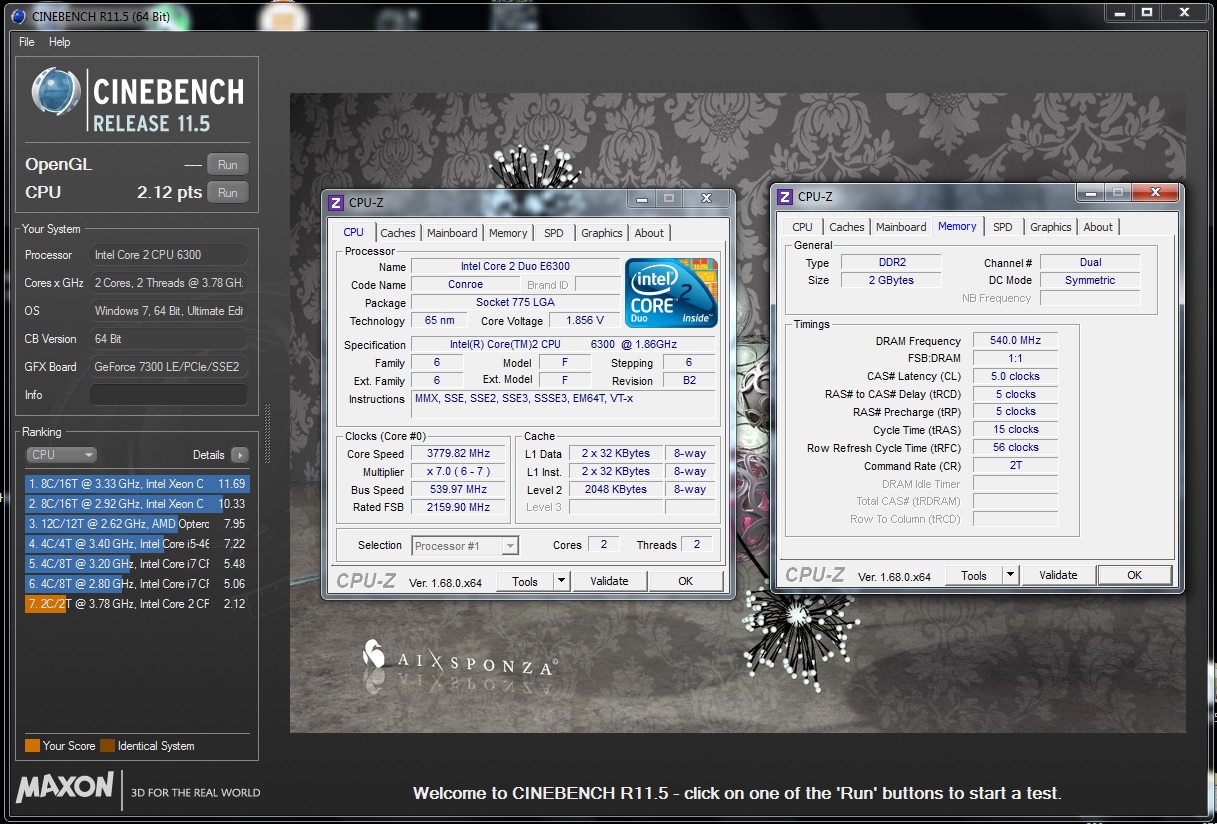
Task: Open the Details arrow in Ranking panel
Action: point(239,454)
